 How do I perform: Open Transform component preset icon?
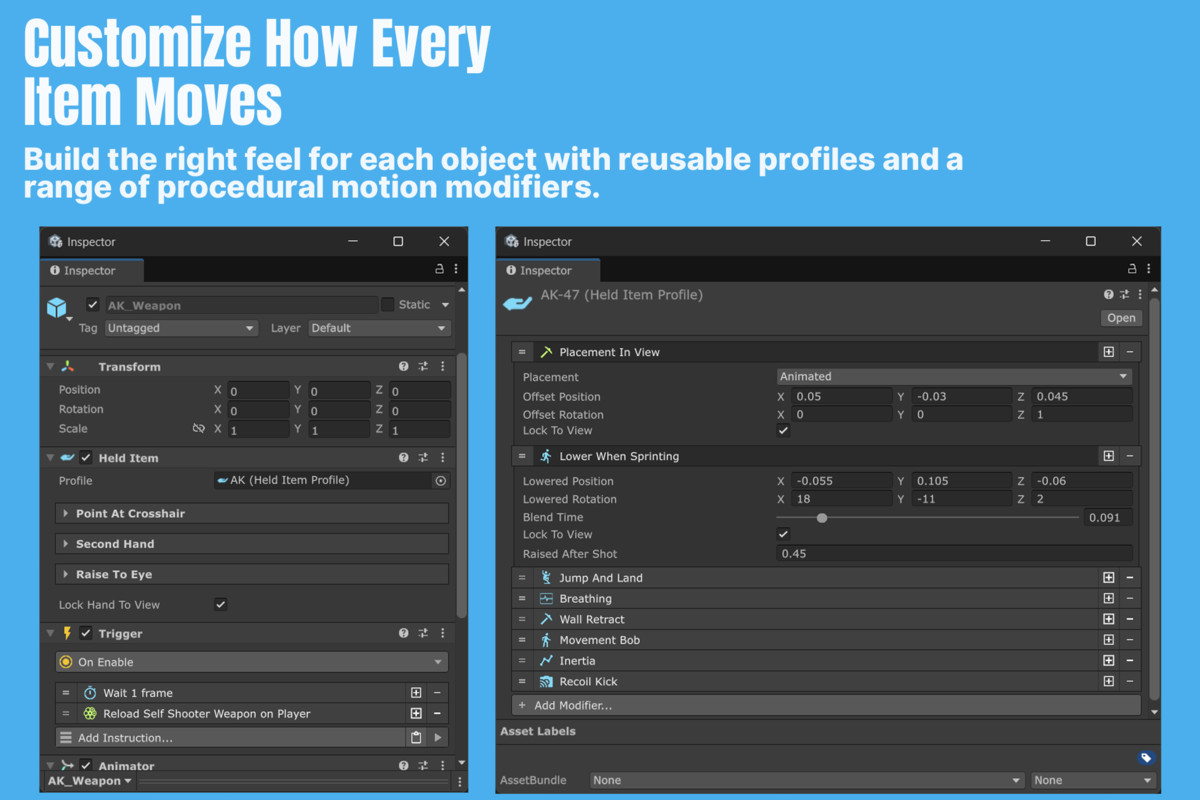click(423, 367)
